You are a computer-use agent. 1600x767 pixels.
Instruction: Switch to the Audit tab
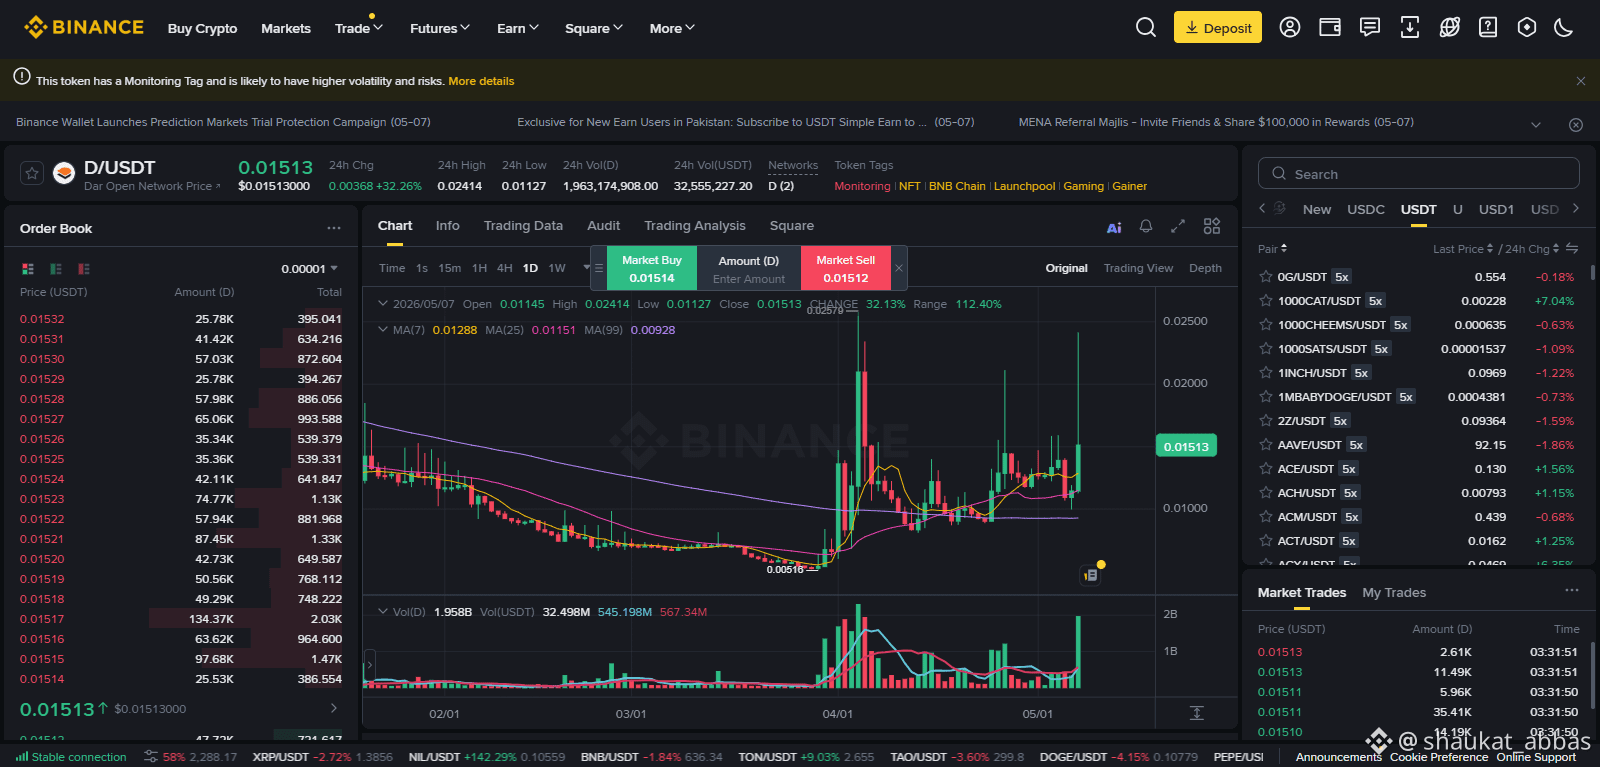coord(604,226)
